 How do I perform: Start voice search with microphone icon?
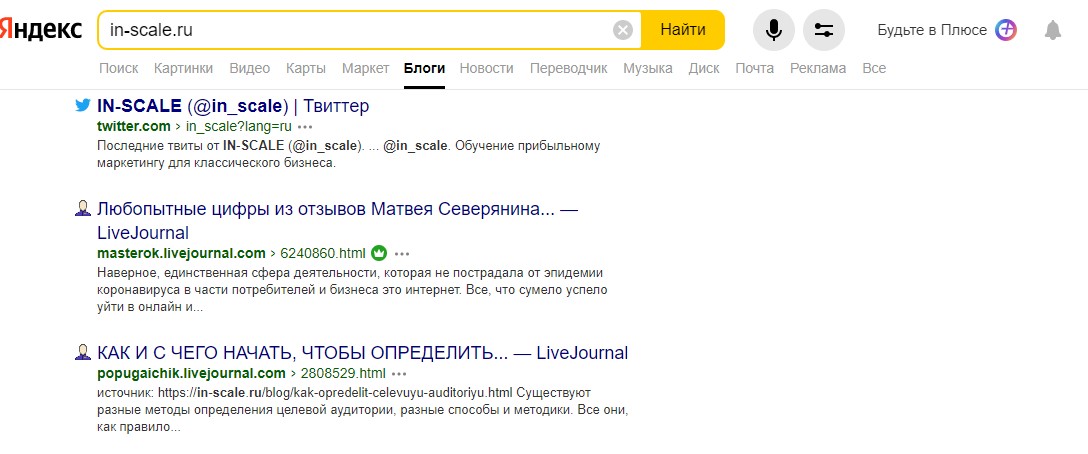coord(774,30)
